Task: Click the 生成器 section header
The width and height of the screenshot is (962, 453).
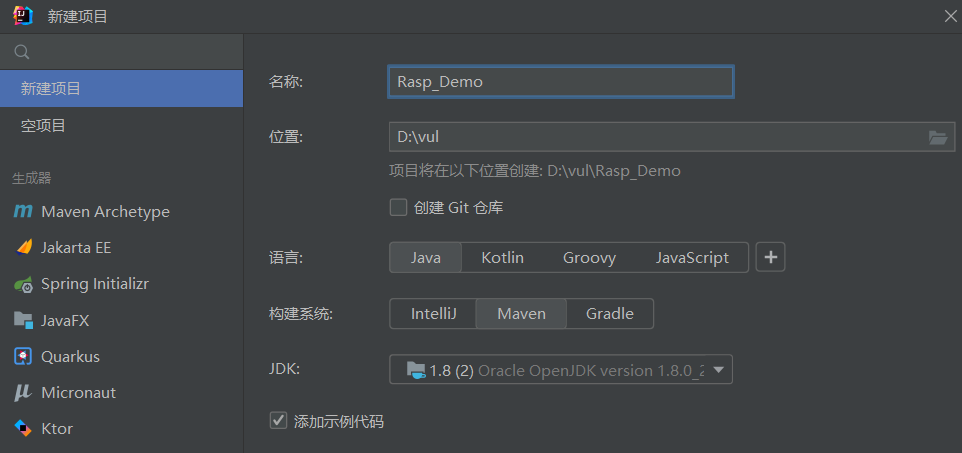Action: 32,179
